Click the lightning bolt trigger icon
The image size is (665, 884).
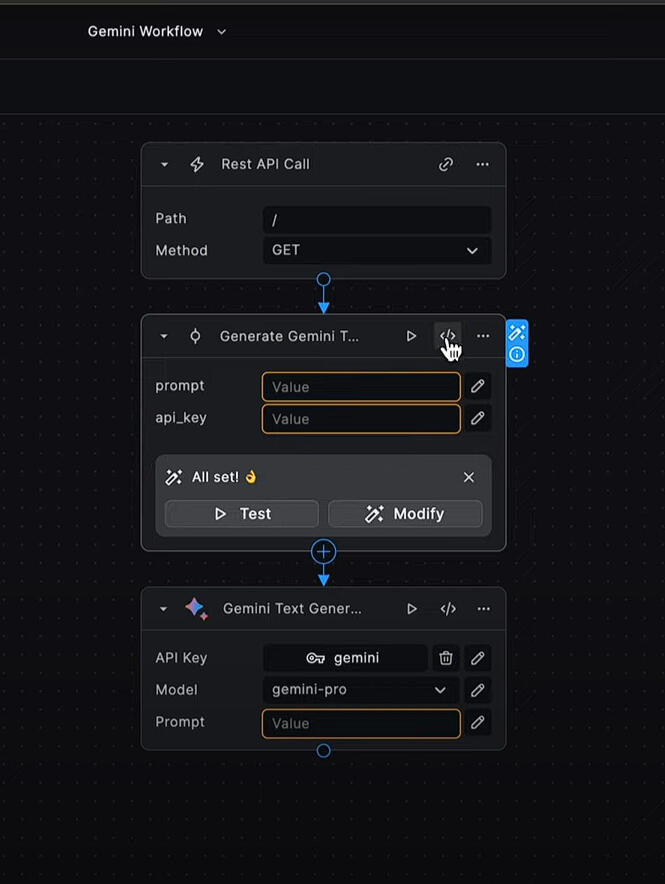(197, 165)
